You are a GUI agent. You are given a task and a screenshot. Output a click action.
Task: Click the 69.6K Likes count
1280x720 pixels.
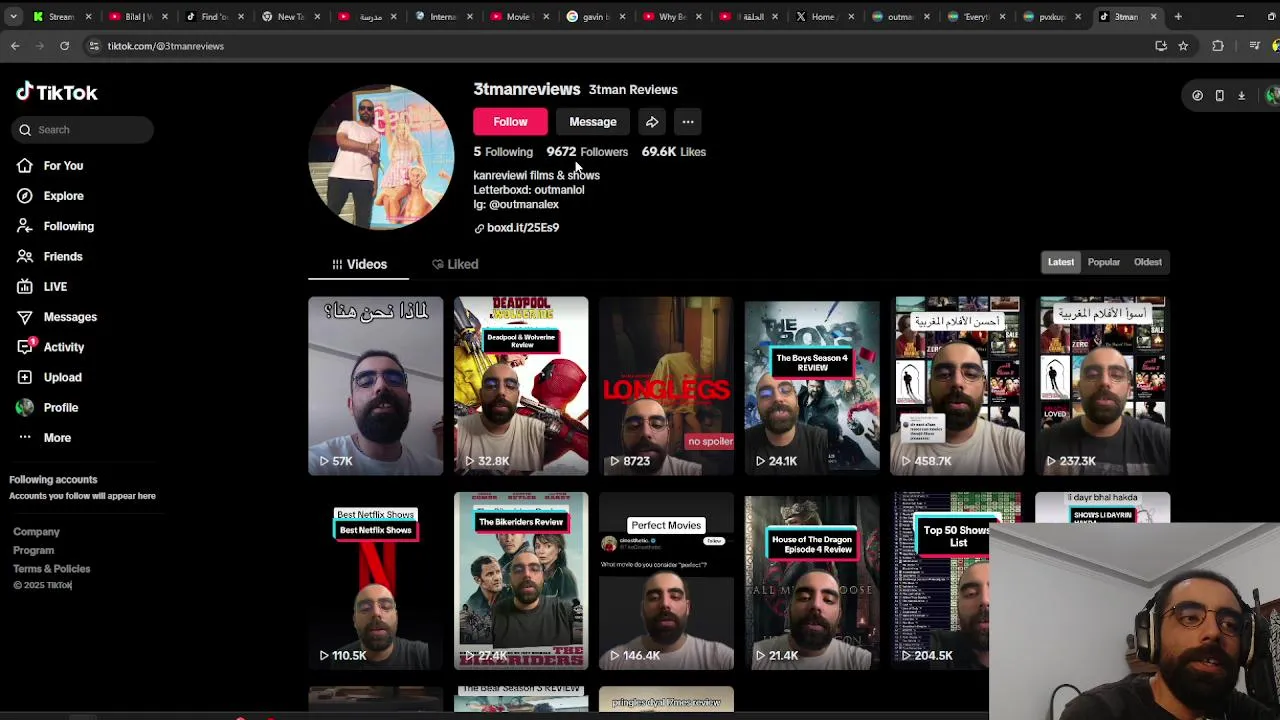point(673,152)
